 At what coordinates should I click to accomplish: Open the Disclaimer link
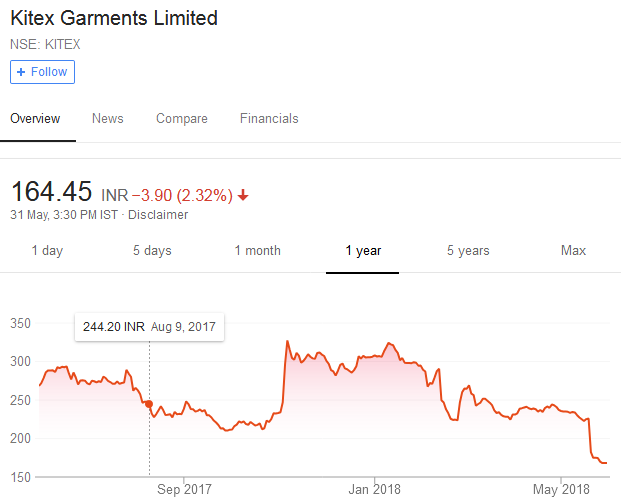pos(158,214)
